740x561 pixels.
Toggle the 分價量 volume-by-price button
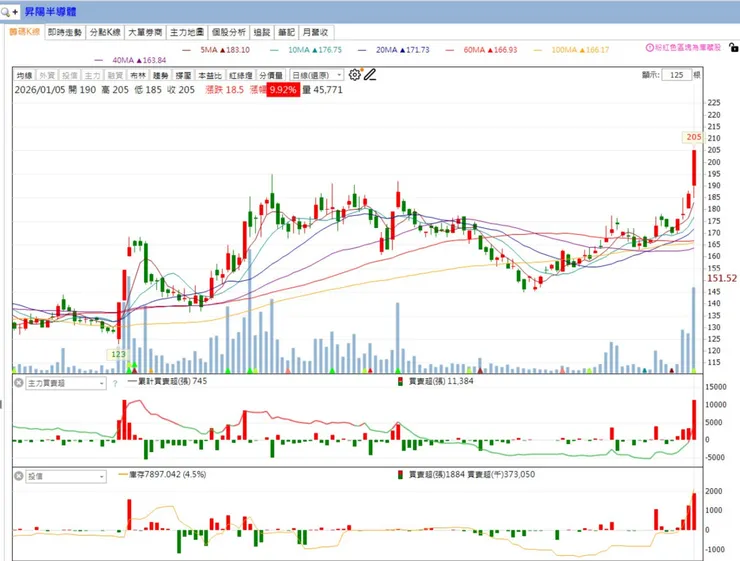click(x=271, y=75)
